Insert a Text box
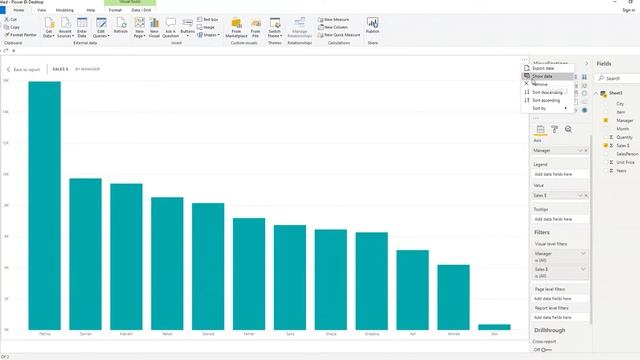 point(207,20)
